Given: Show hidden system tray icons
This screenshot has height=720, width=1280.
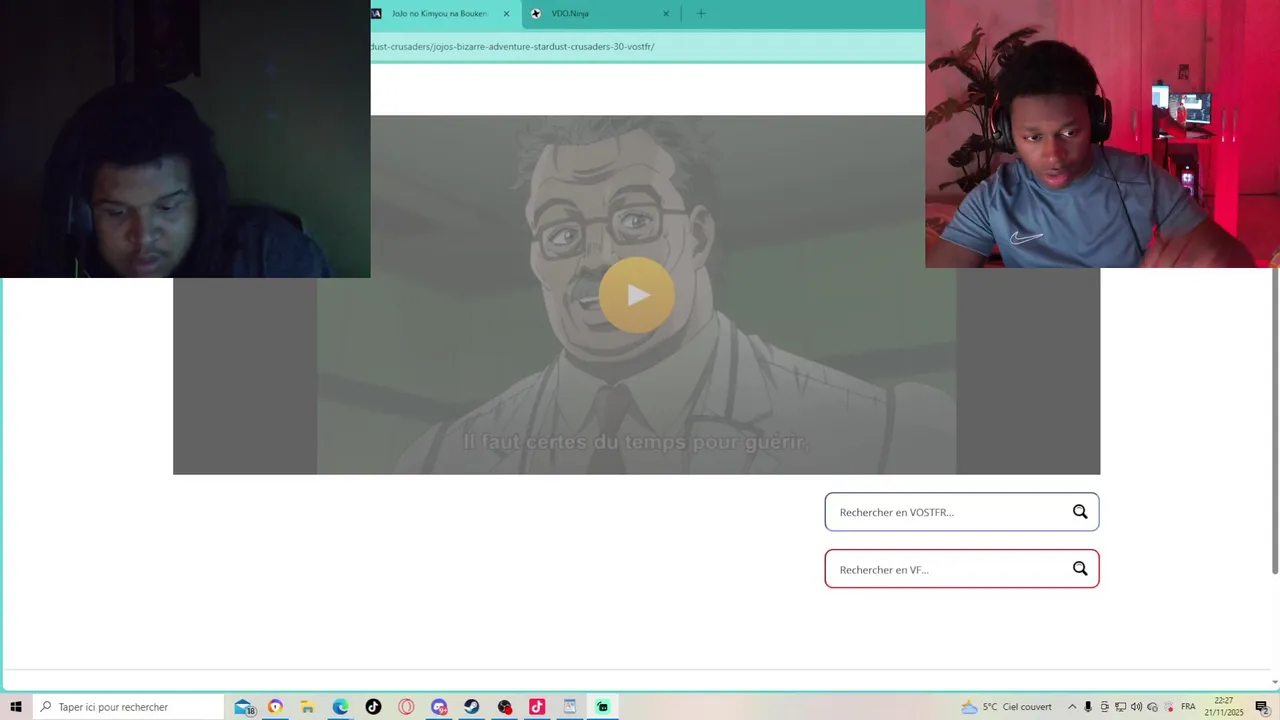Looking at the screenshot, I should pyautogui.click(x=1072, y=707).
